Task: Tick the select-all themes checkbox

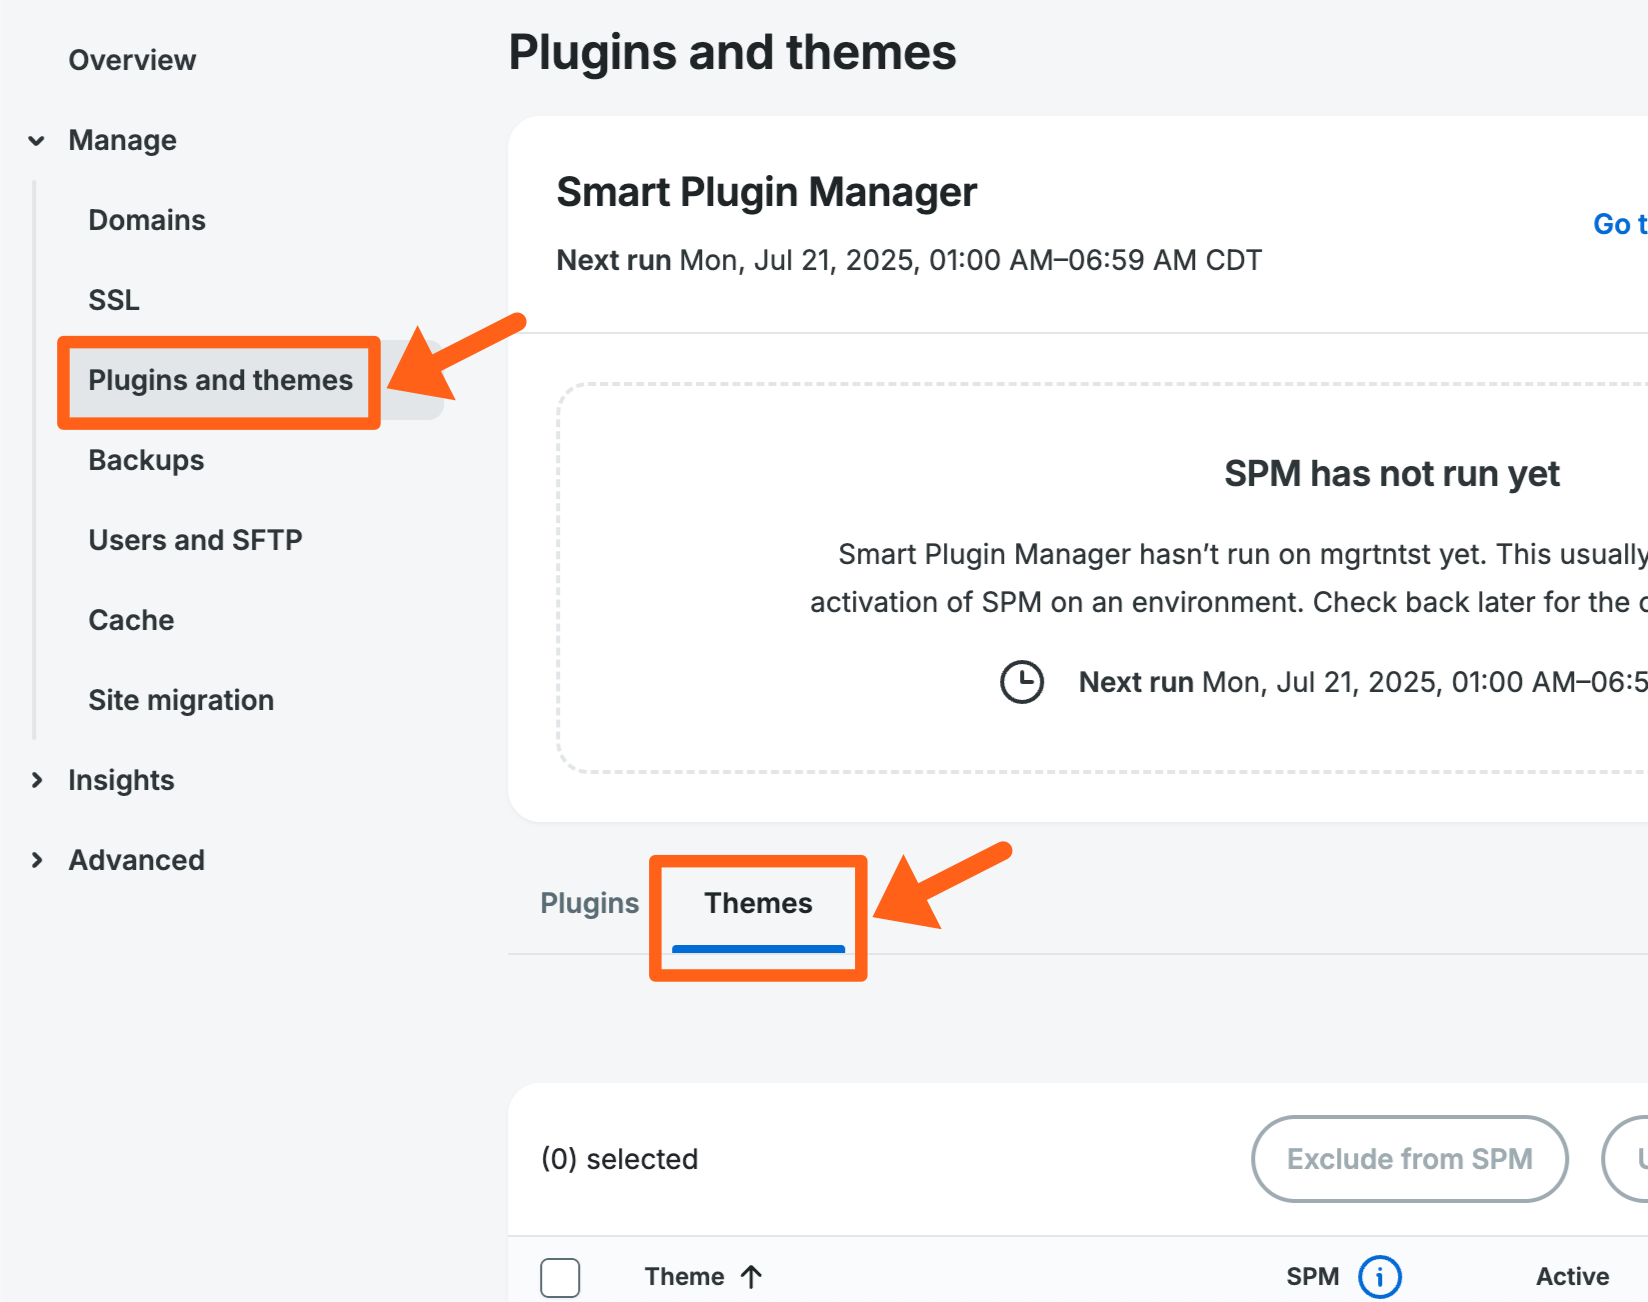Action: pos(560,1277)
